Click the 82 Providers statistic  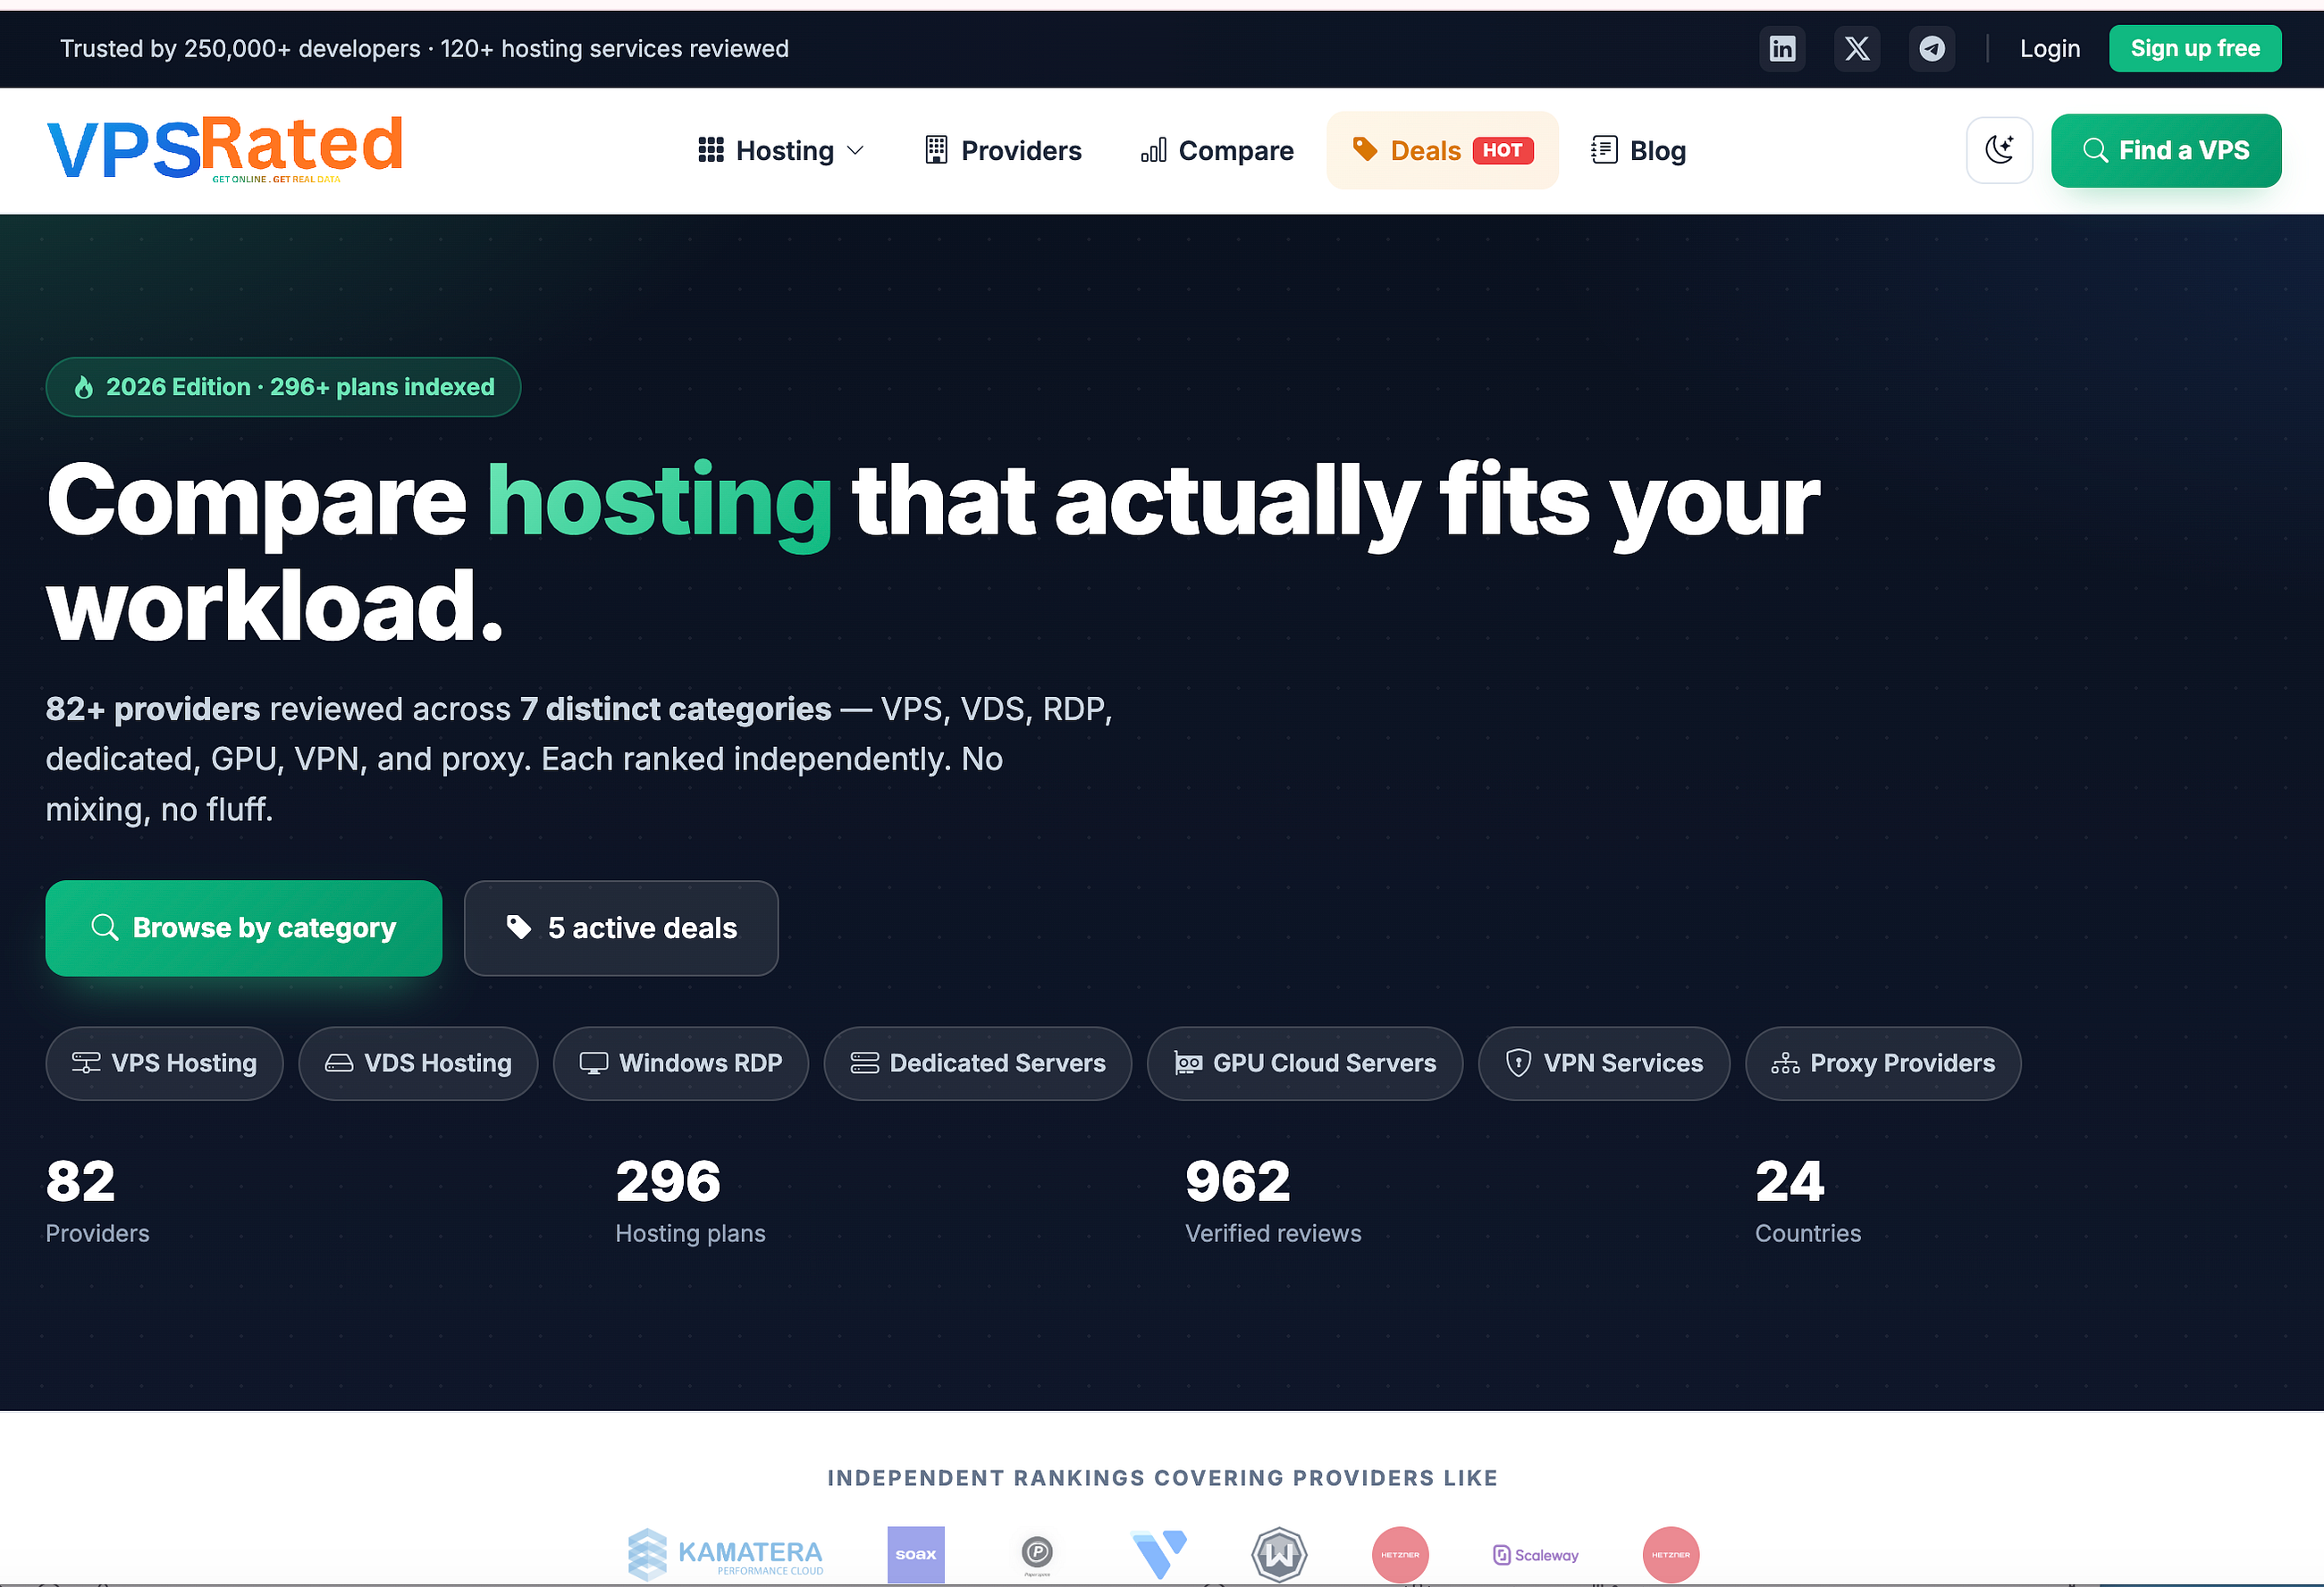(98, 1200)
